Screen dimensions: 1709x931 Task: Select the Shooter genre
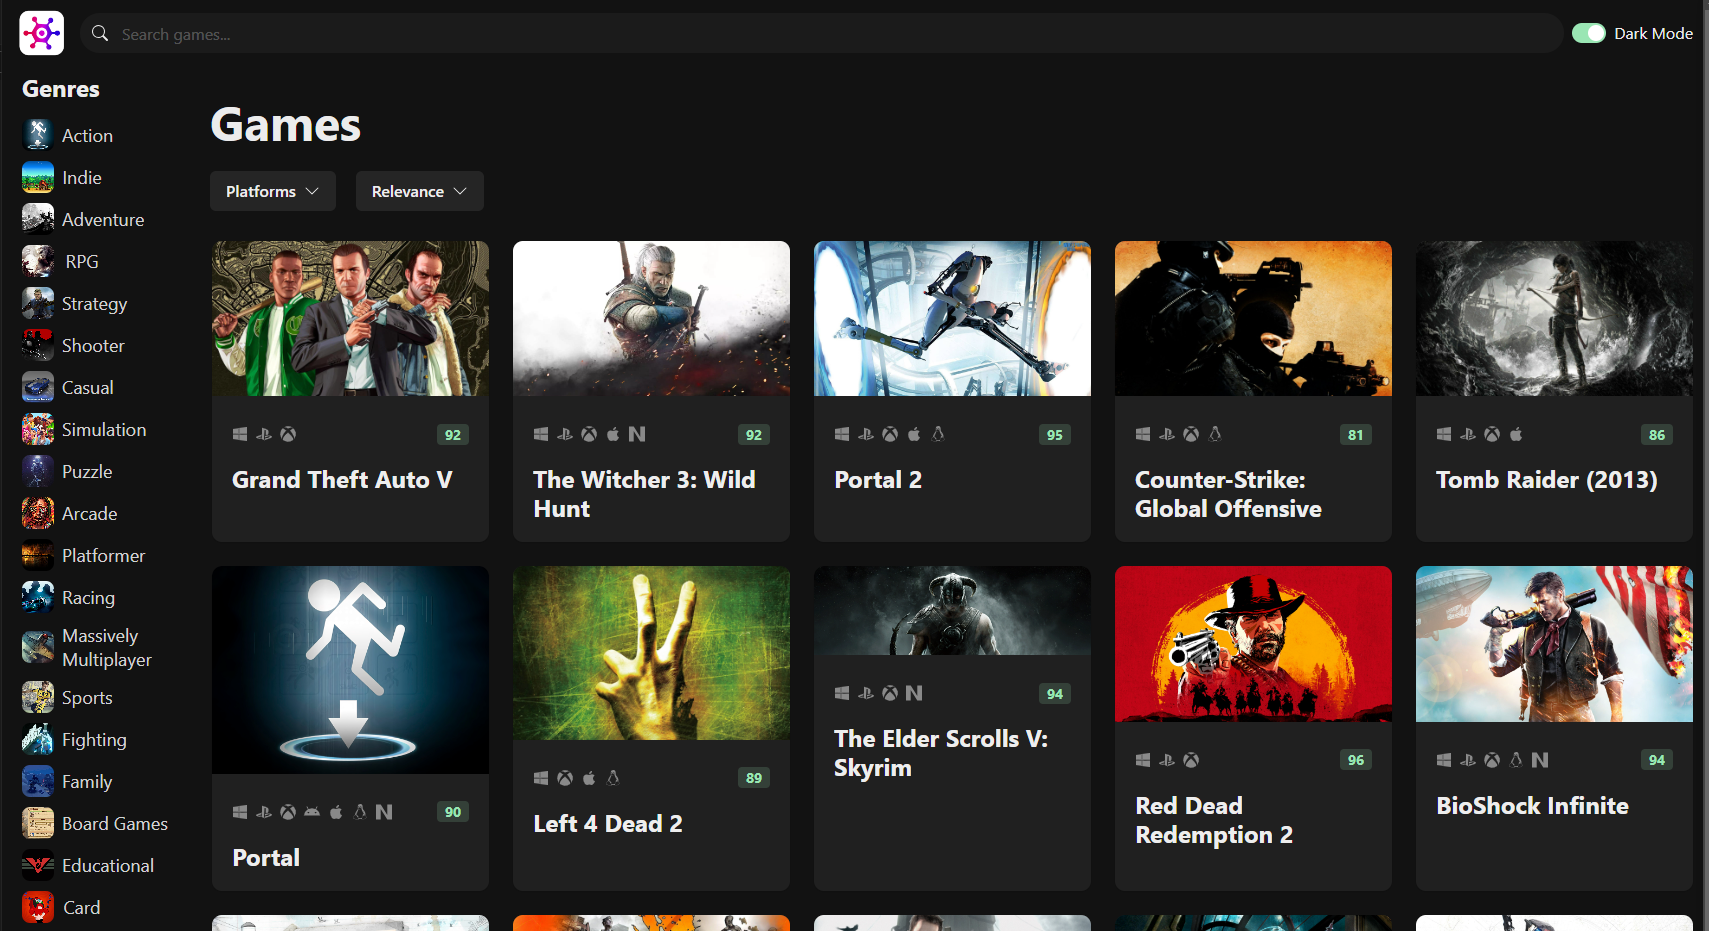93,346
